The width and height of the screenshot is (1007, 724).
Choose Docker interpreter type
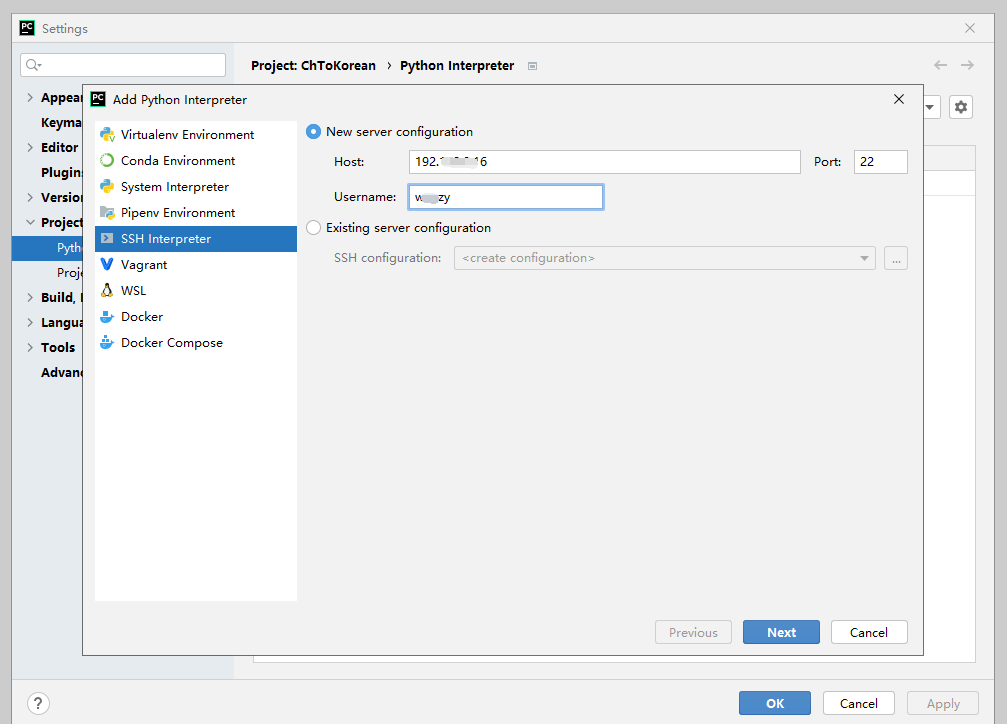196,317
